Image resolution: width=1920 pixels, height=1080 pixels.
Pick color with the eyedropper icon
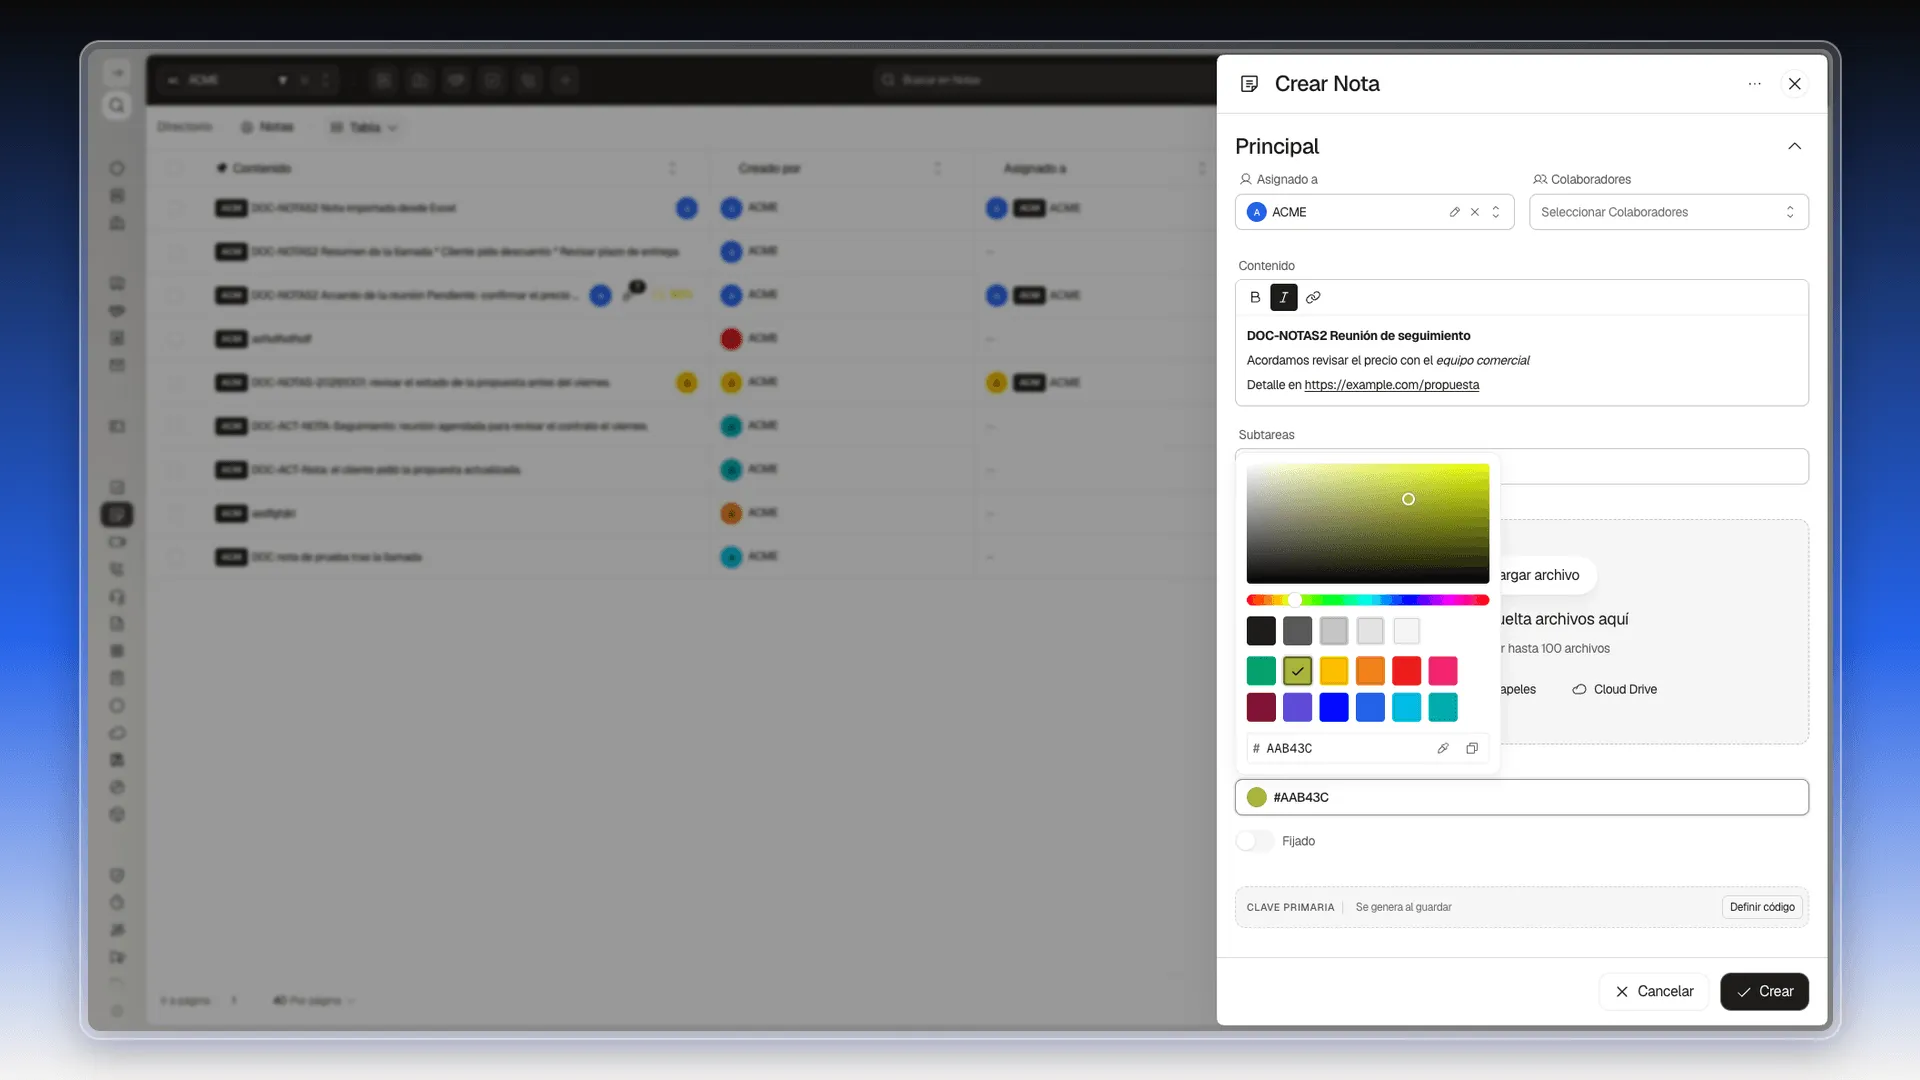[x=1443, y=748]
